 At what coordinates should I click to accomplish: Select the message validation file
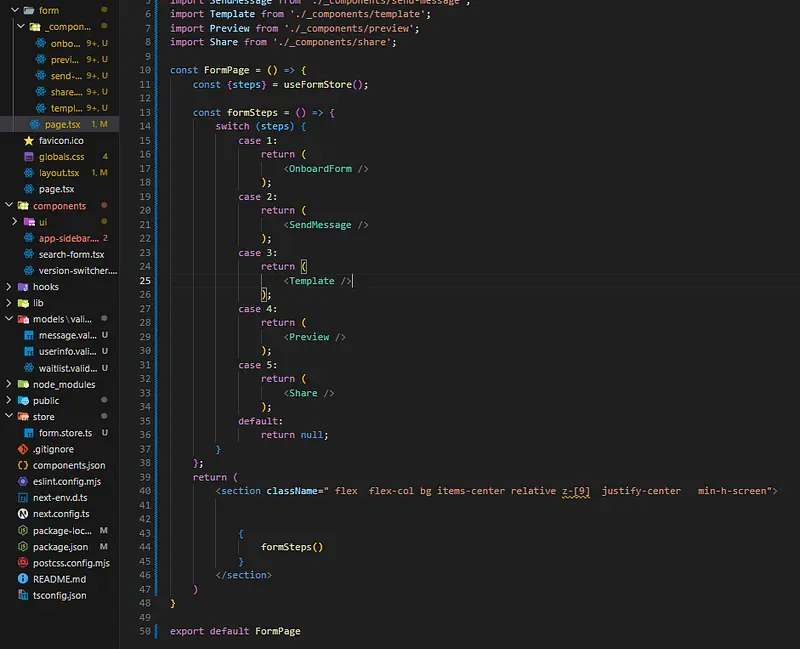65,335
